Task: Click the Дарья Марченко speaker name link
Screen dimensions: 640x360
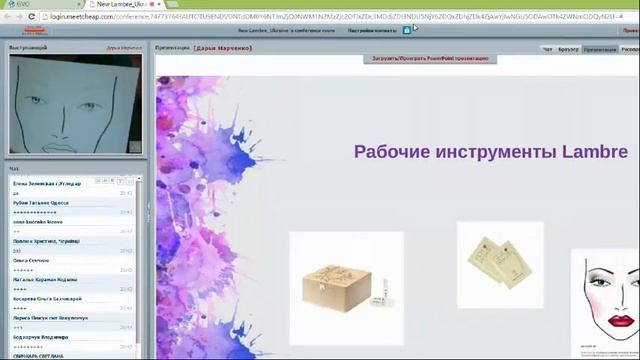Action: point(124,48)
